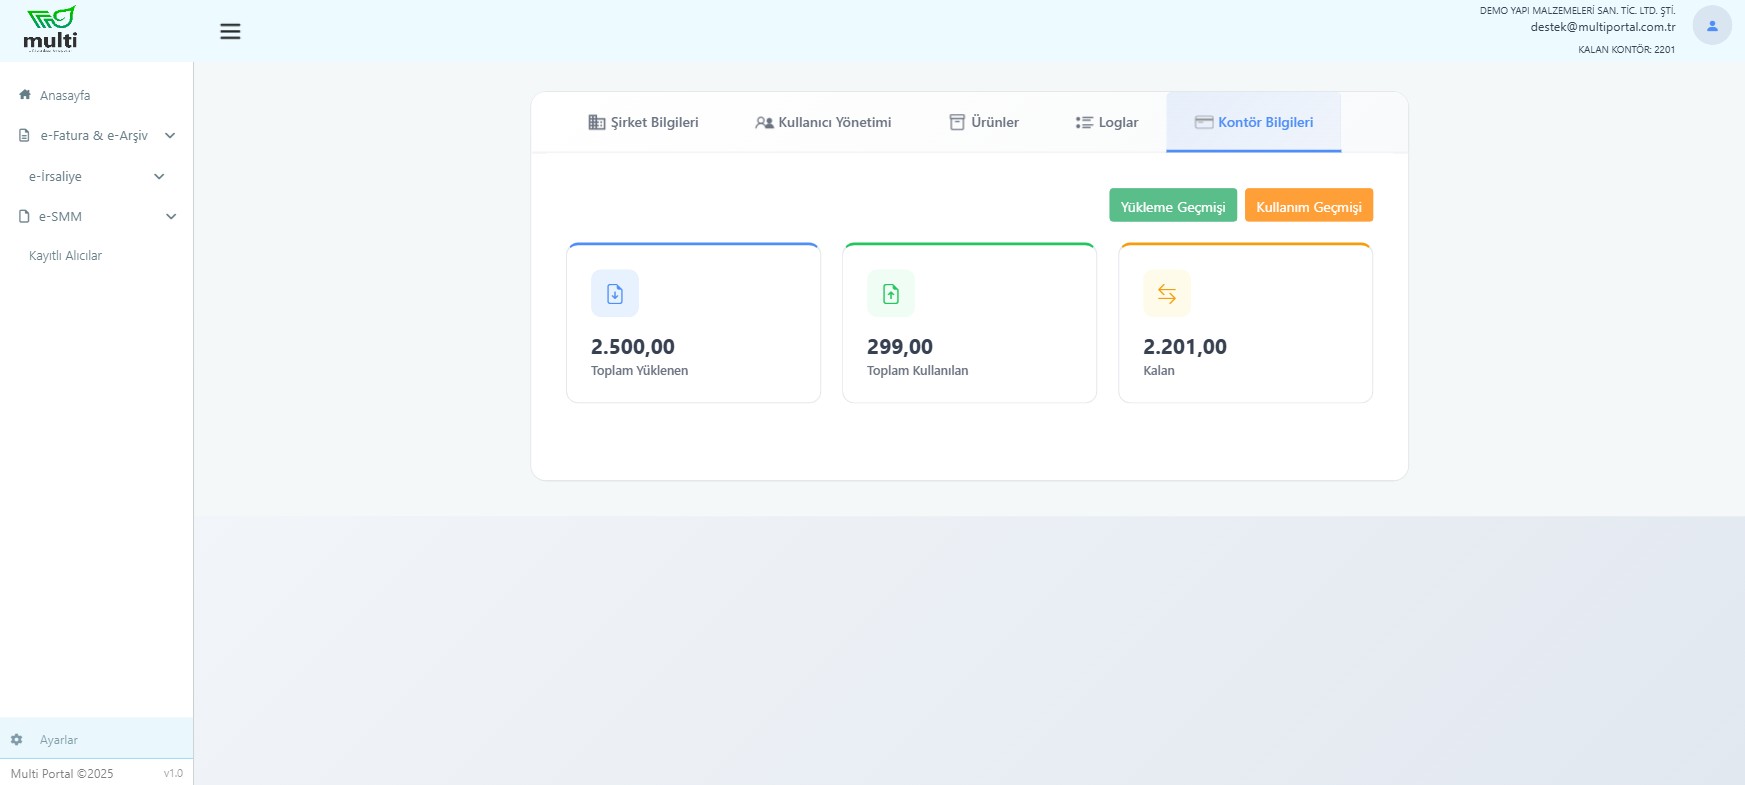Click the 2.201,00 Kalan value
Viewport: 1745px width, 785px height.
point(1185,347)
